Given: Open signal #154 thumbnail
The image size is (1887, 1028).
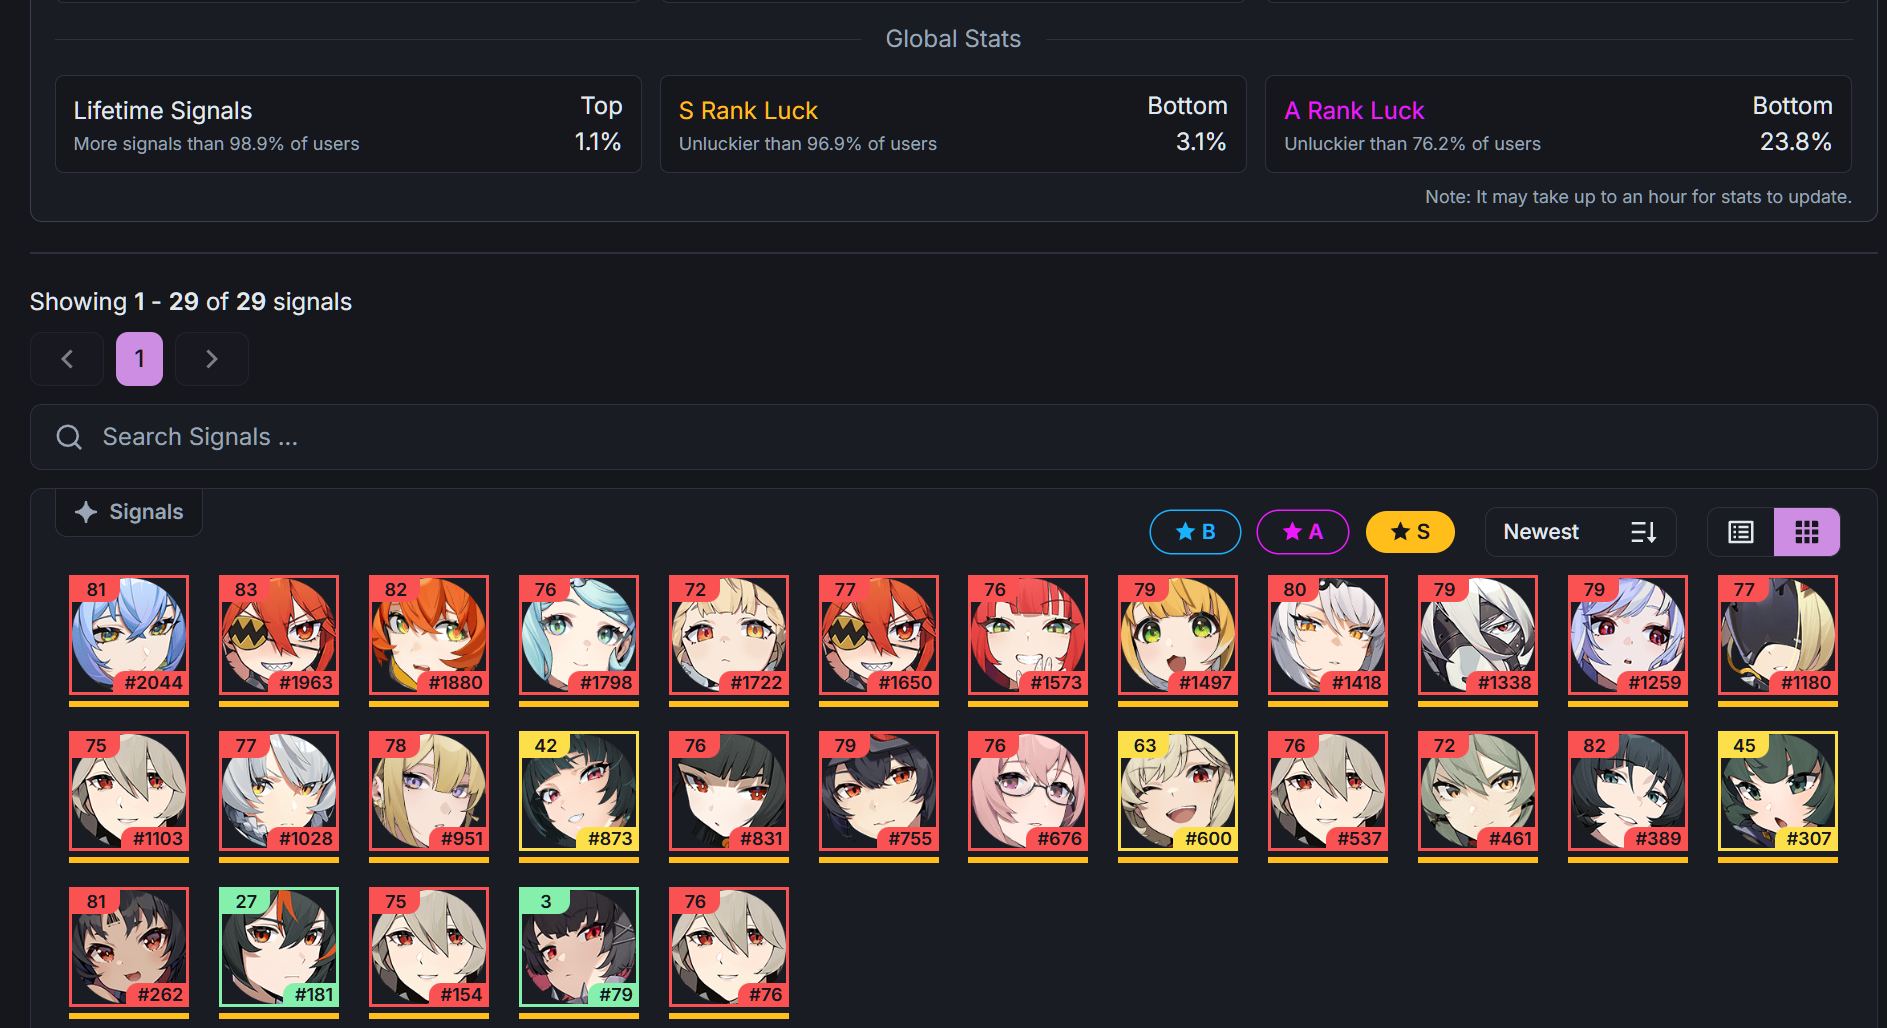Looking at the screenshot, I should (429, 947).
